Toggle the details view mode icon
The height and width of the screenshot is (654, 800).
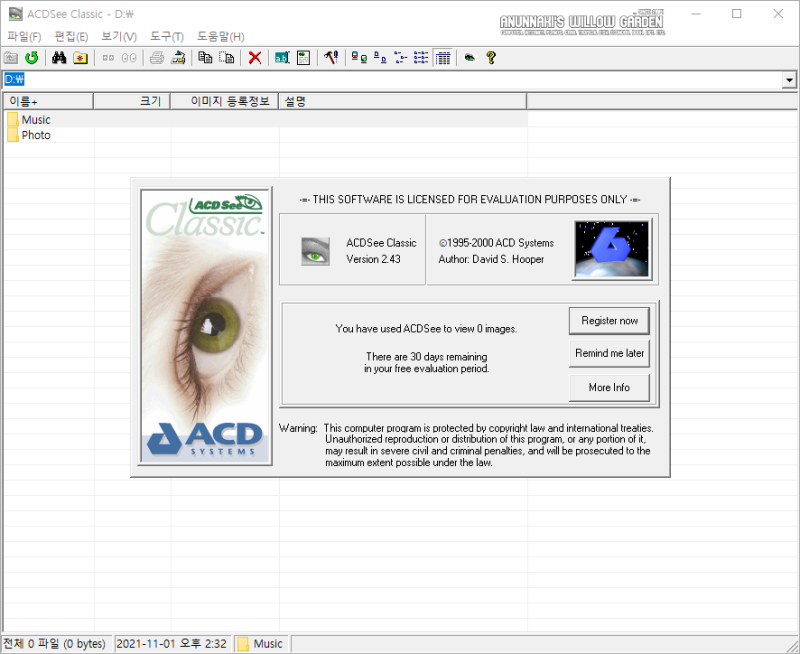443,58
